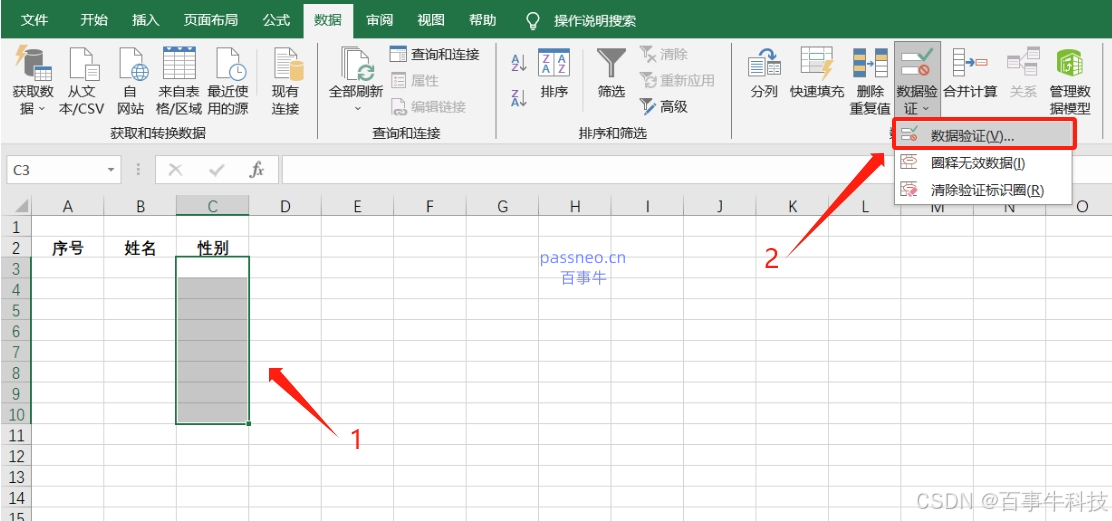Switch to the 视图 (View) tab

(x=430, y=20)
